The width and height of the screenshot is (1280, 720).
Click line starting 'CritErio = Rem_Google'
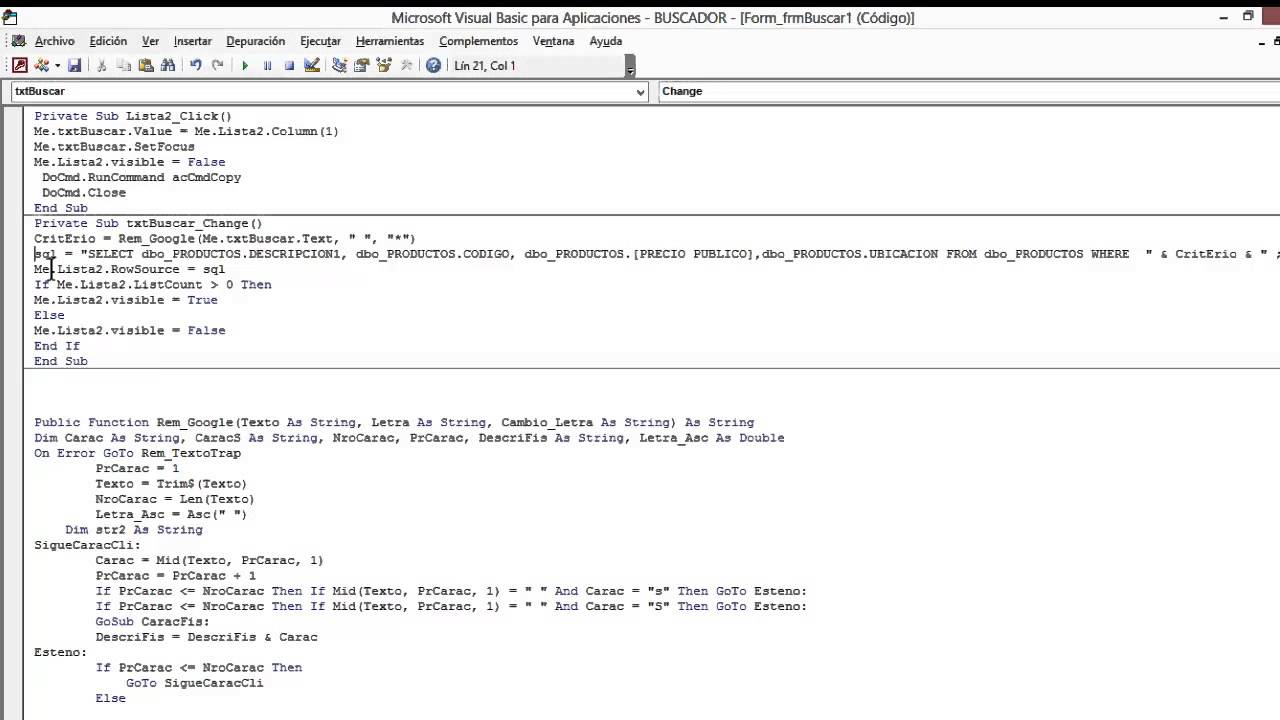[x=225, y=239]
